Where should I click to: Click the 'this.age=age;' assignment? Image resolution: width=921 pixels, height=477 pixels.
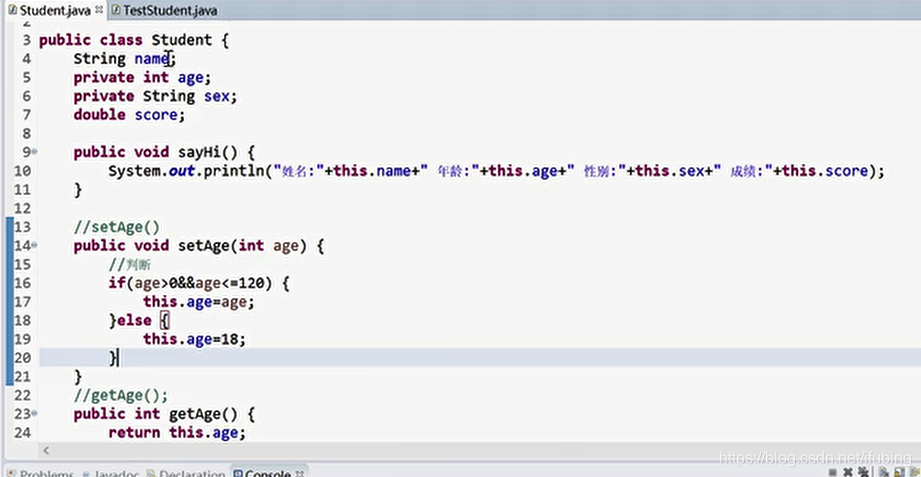(x=199, y=302)
